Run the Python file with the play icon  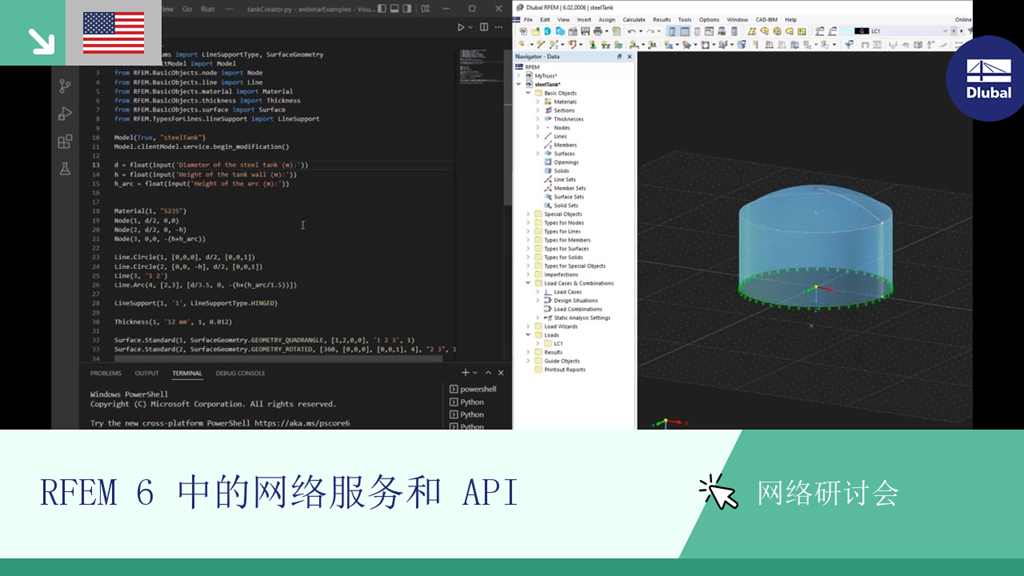click(461, 27)
